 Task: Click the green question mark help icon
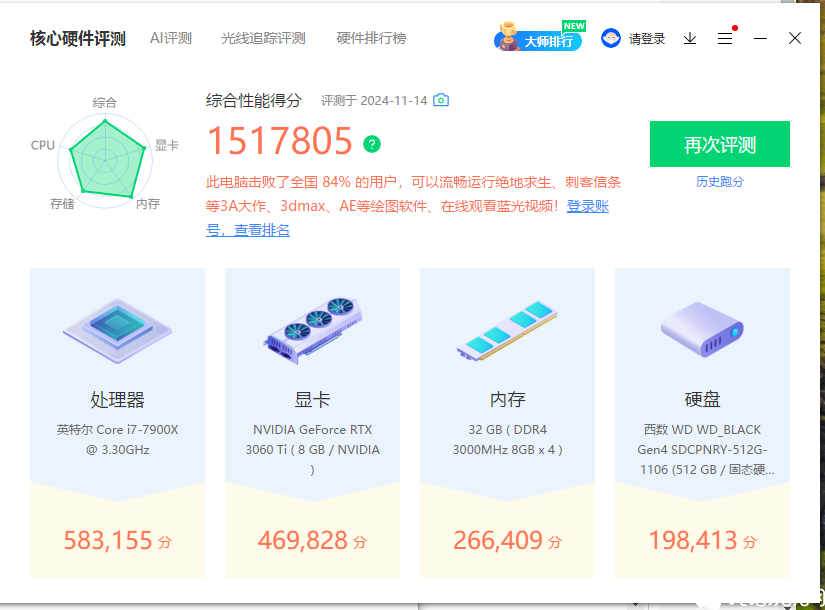point(372,144)
